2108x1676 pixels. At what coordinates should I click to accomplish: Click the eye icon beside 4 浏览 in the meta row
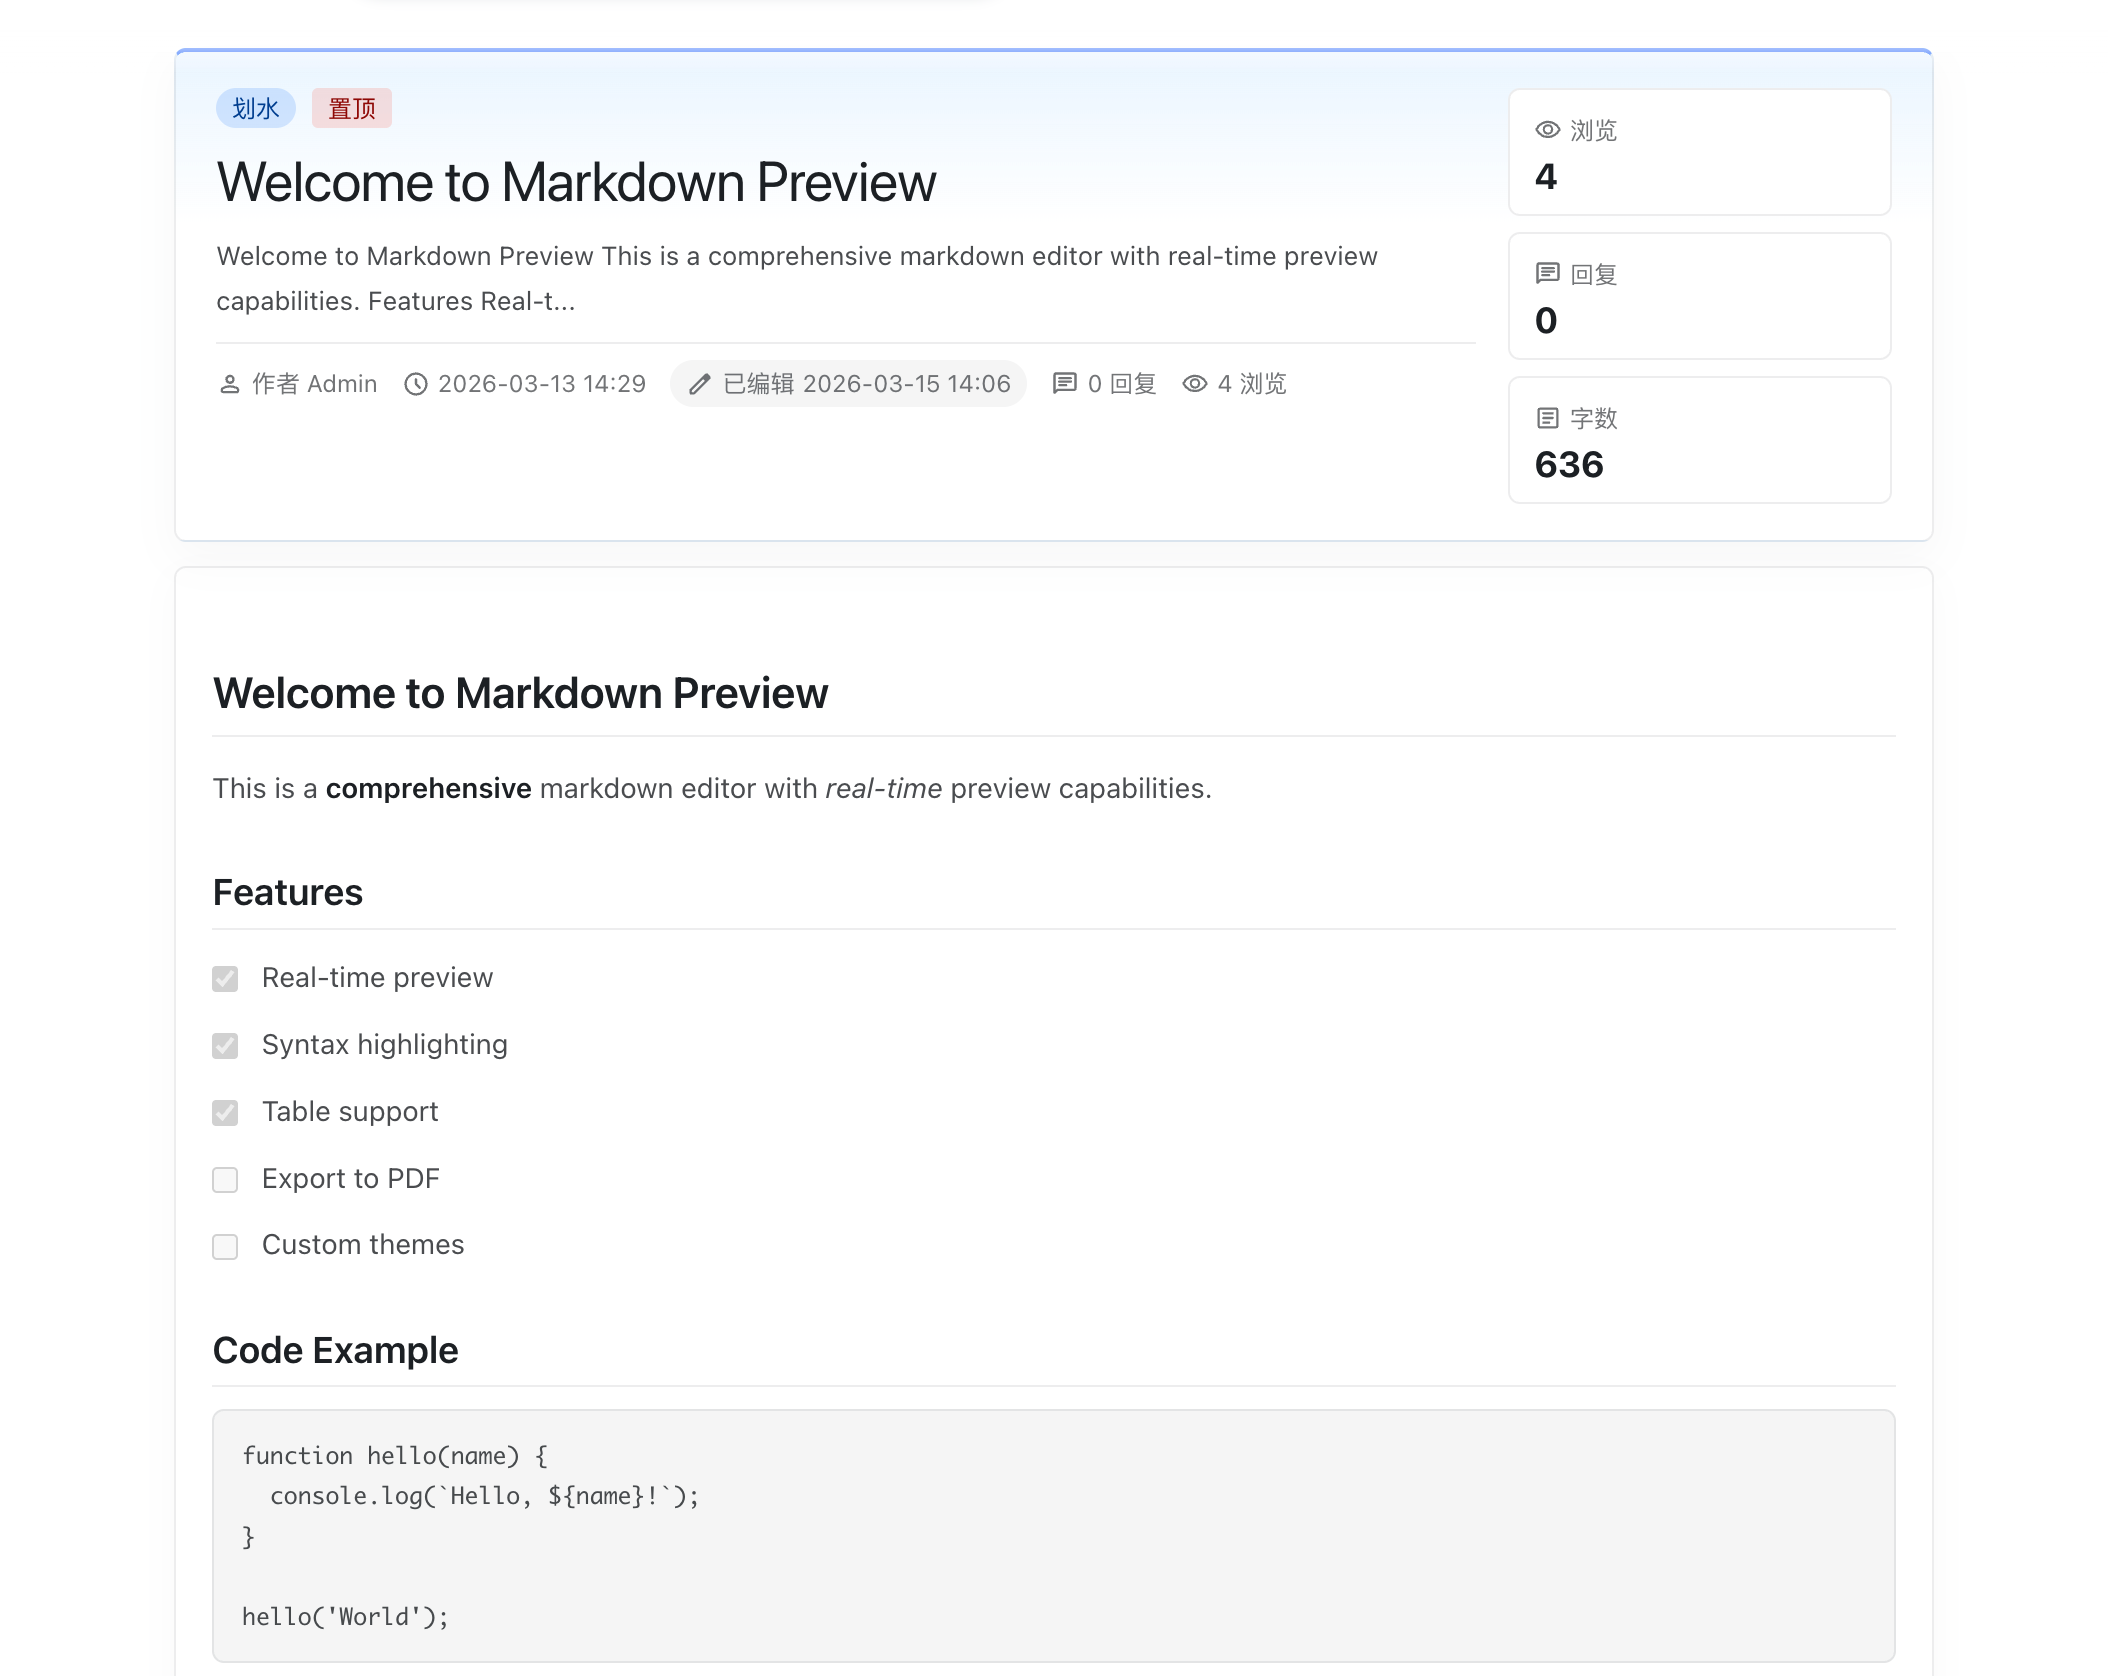click(1194, 384)
